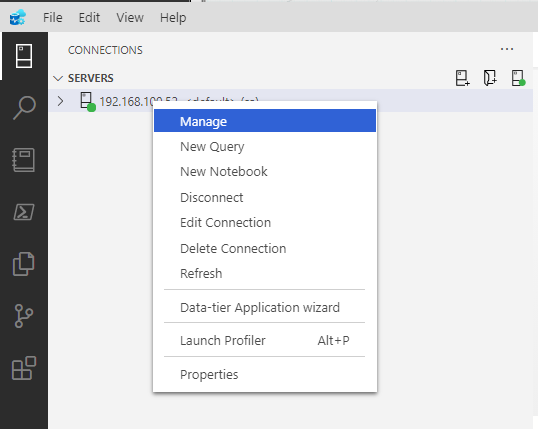Viewport: 538px width, 429px height.
Task: Open the Help menu
Action: tap(173, 18)
